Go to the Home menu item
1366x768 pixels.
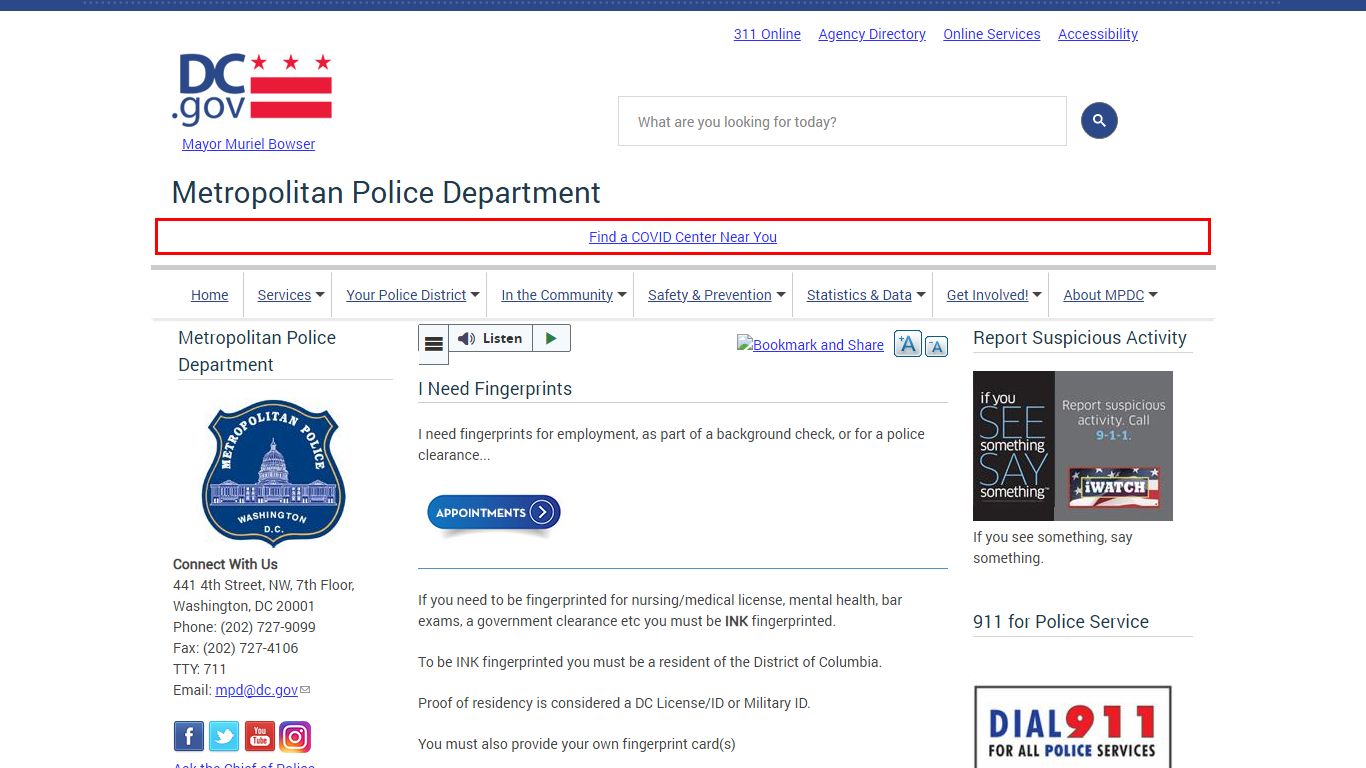[210, 295]
